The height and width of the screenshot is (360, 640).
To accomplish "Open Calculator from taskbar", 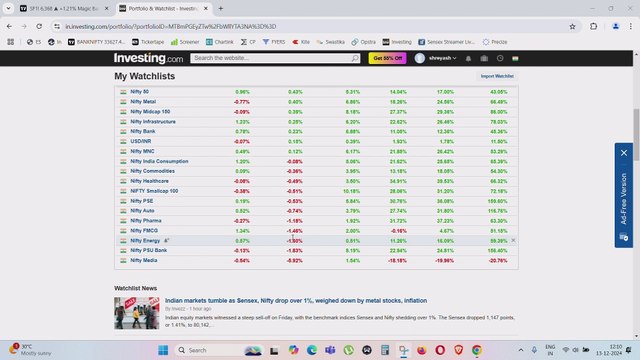I will [385, 350].
